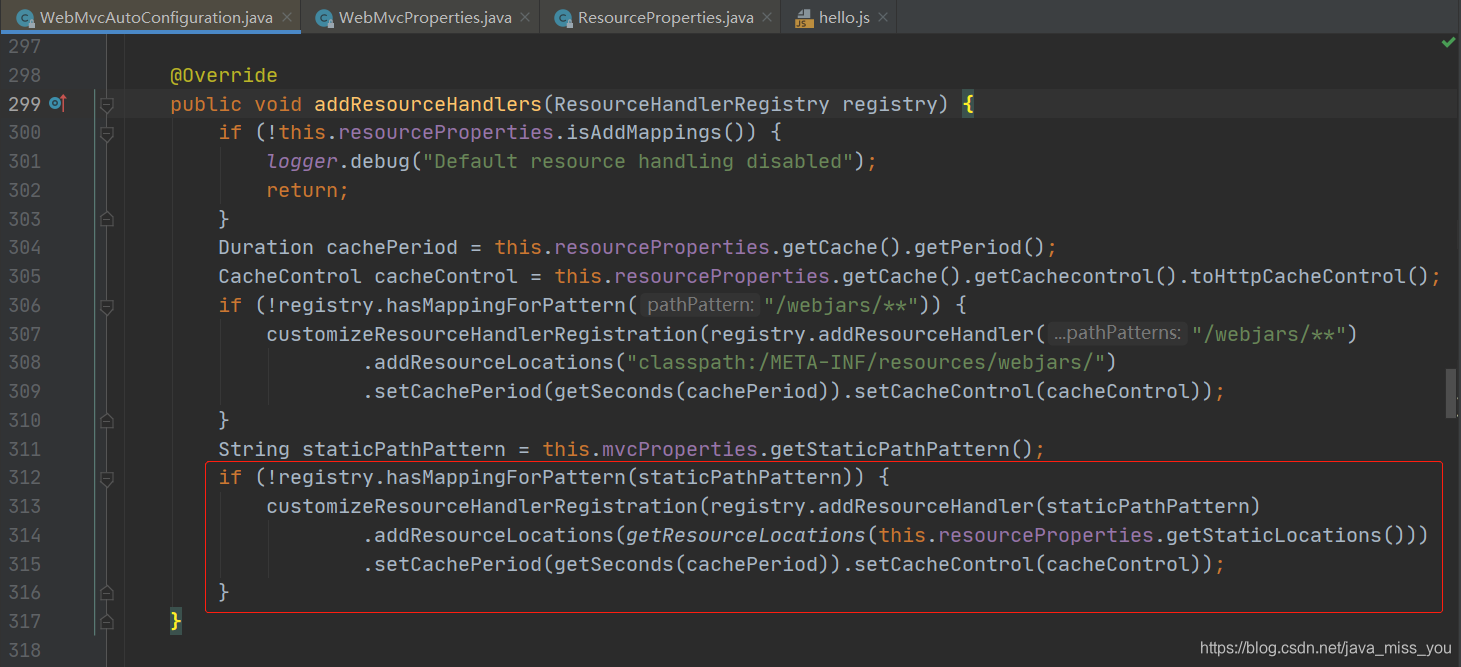The image size is (1461, 667).
Task: Close the WebMvcProperties.java tab
Action: click(525, 18)
